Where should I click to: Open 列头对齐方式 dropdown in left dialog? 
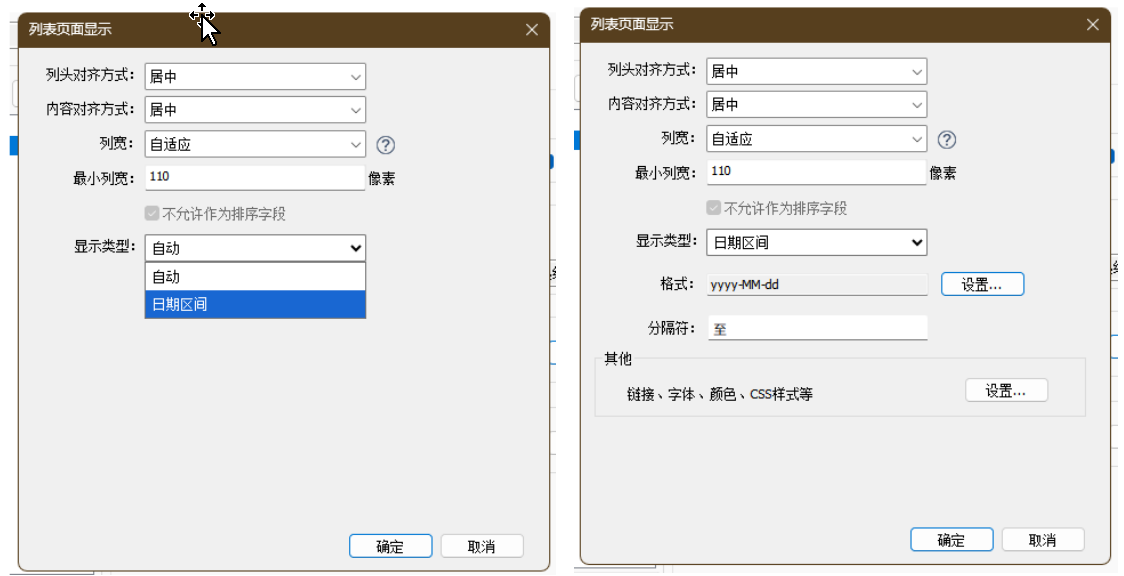coord(255,76)
